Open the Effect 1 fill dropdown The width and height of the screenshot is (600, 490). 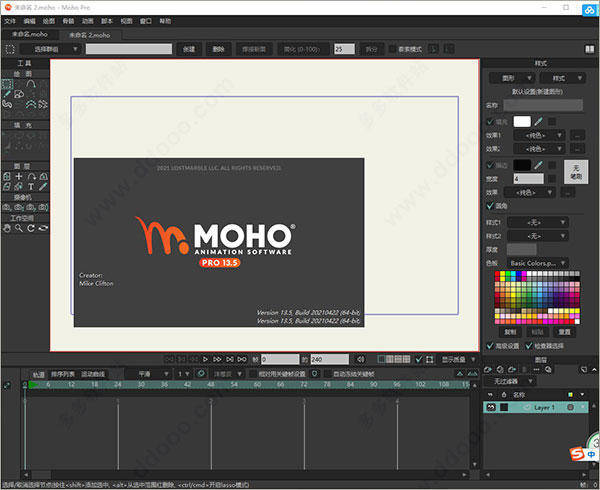[x=539, y=135]
